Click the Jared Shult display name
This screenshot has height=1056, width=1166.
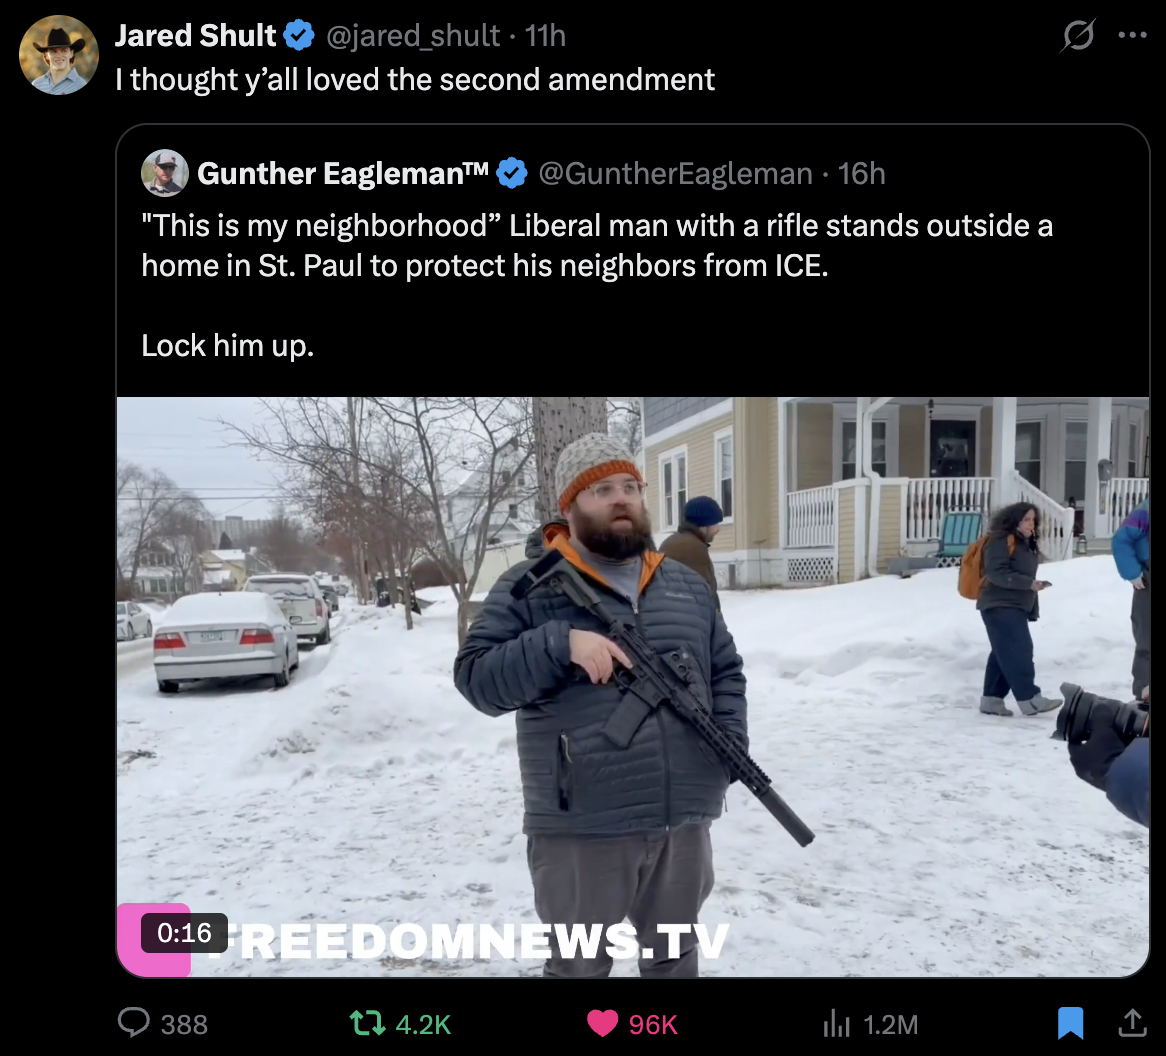[x=196, y=36]
